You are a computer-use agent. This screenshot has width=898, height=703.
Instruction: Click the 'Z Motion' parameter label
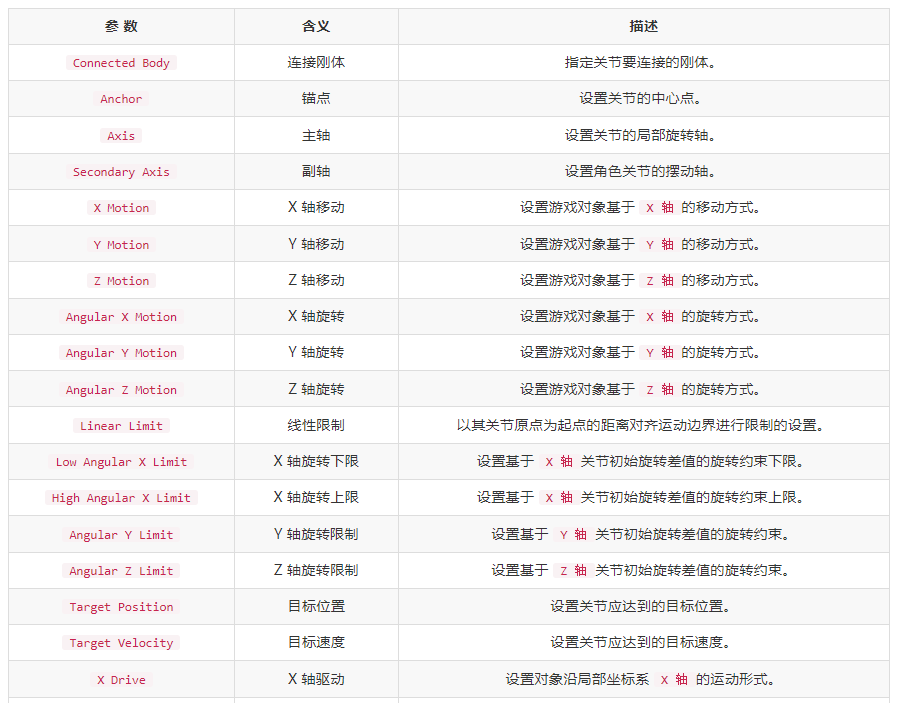pos(121,281)
